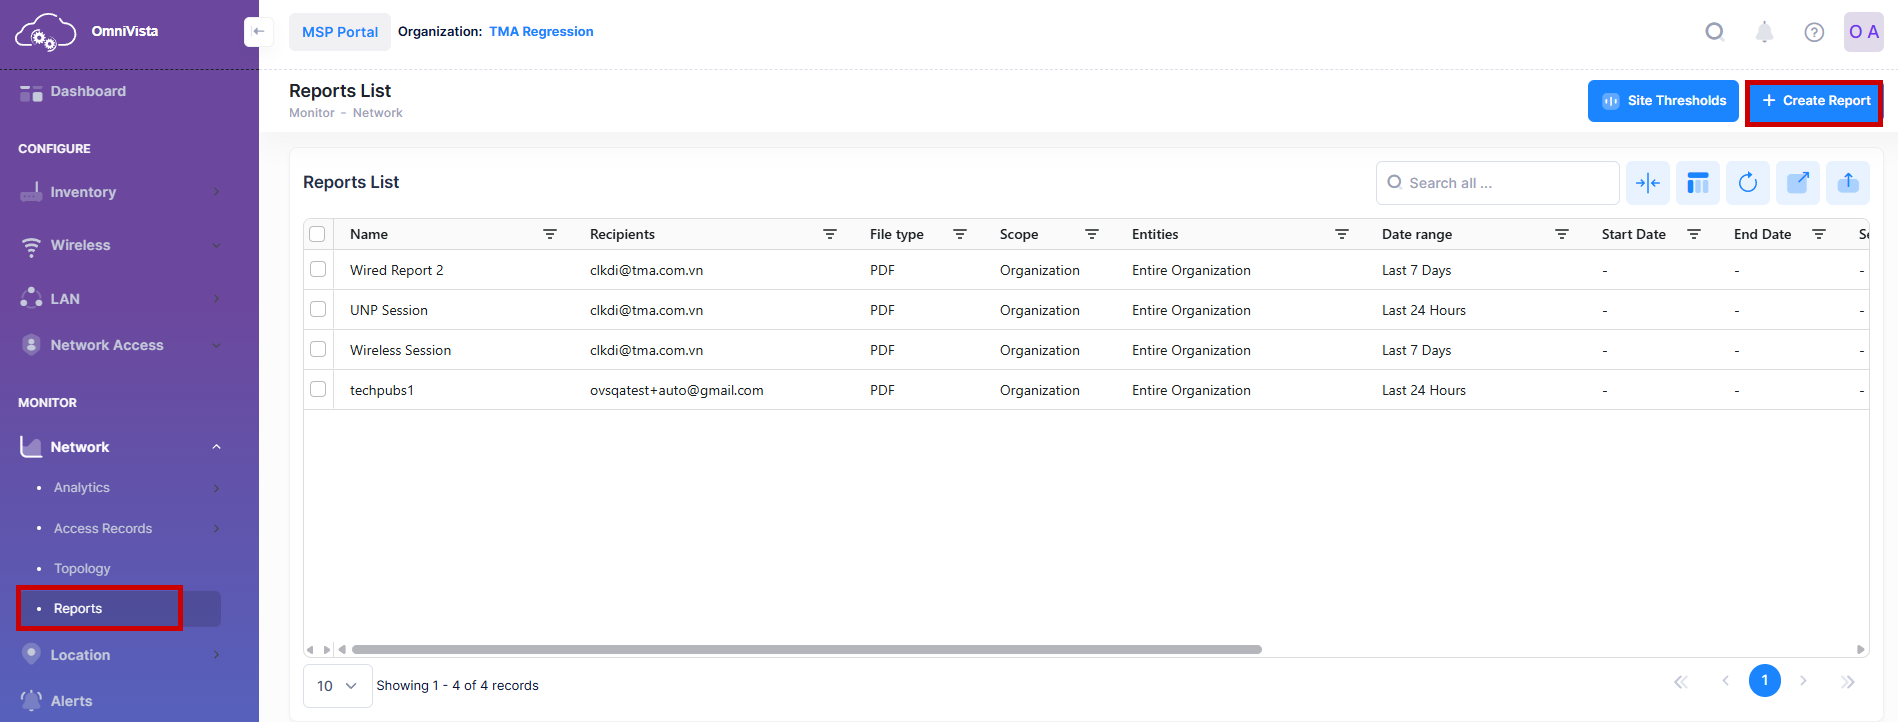Click the export upload icon
Viewport: 1898px width, 722px height.
coord(1847,183)
